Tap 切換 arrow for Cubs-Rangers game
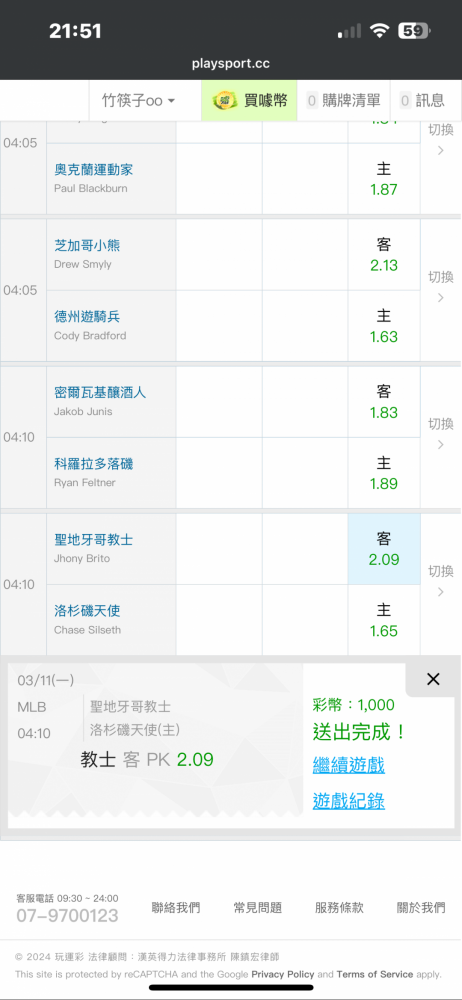The width and height of the screenshot is (462, 1000). click(x=440, y=287)
